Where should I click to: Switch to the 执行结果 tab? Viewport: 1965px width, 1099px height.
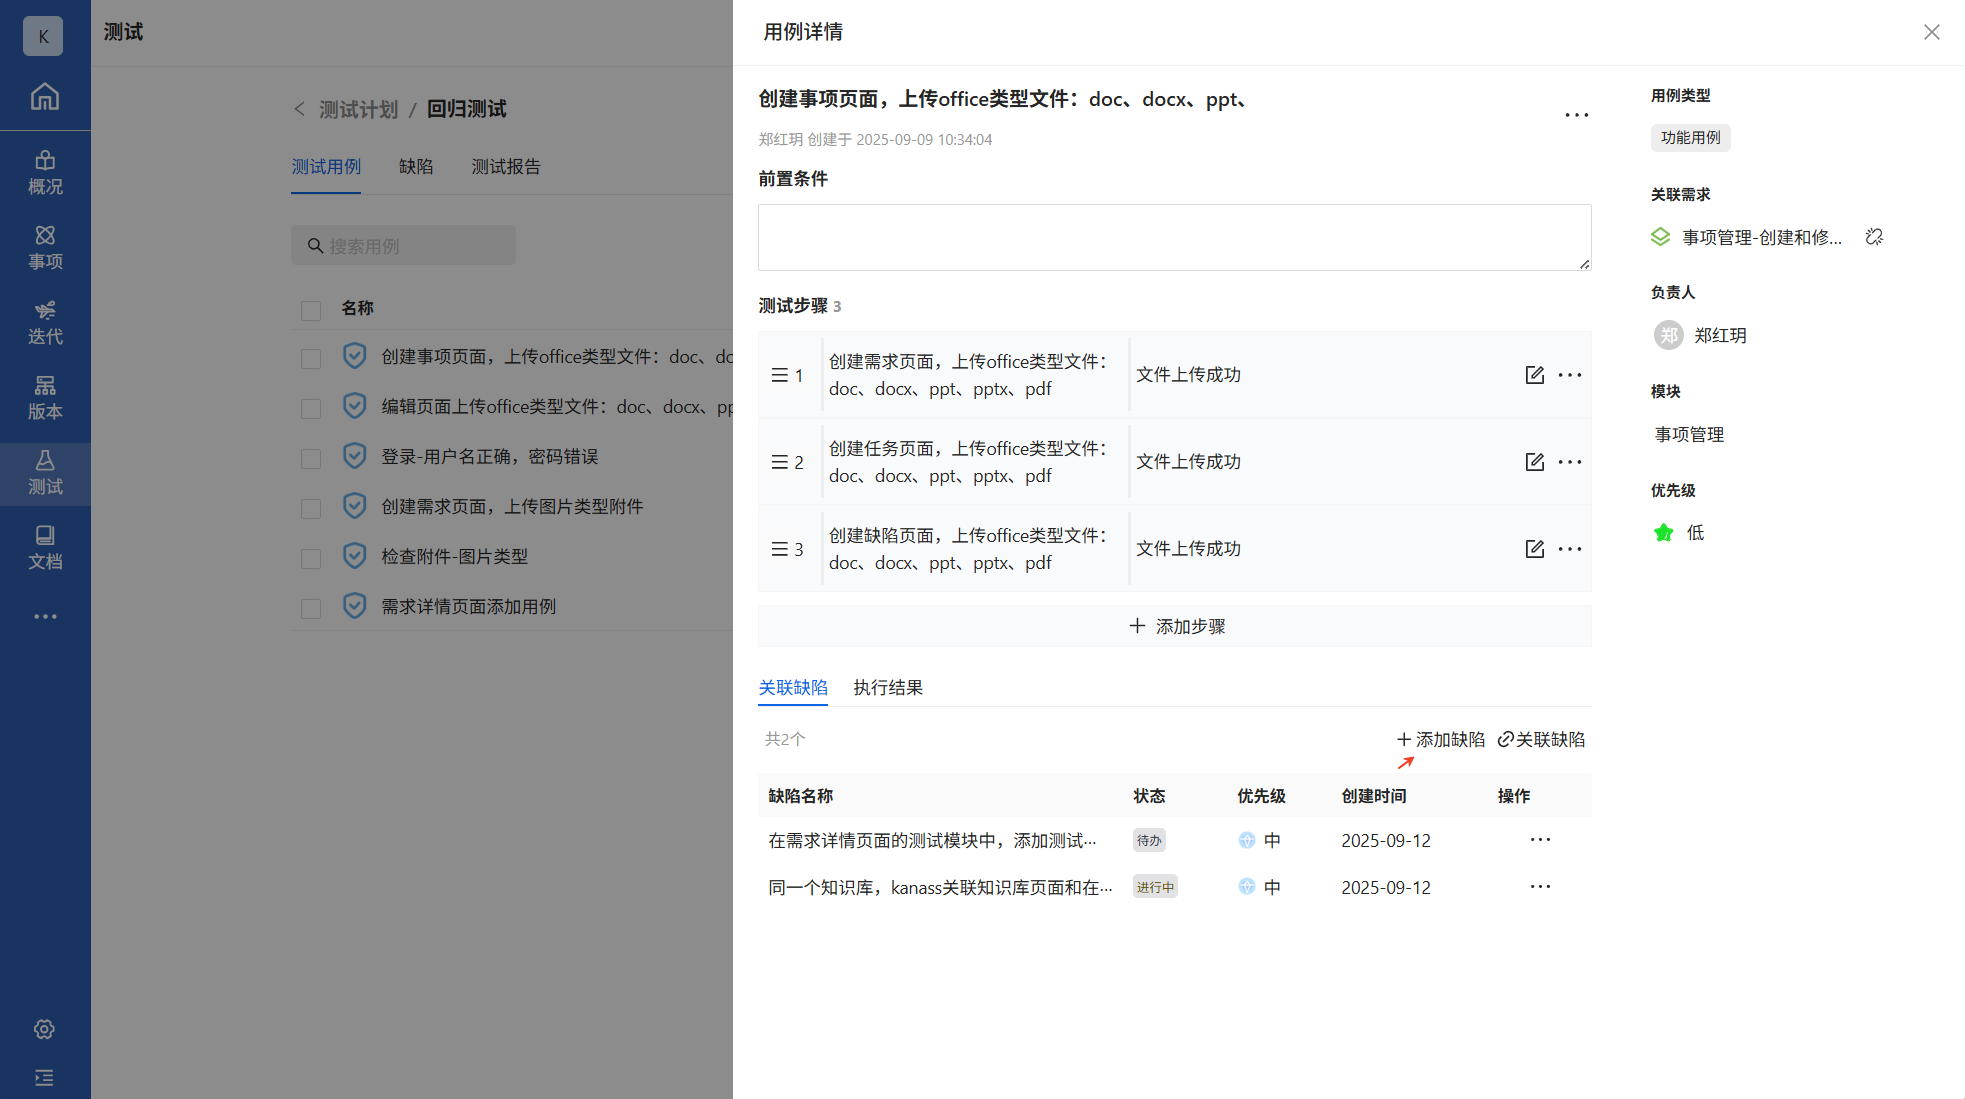coord(888,688)
